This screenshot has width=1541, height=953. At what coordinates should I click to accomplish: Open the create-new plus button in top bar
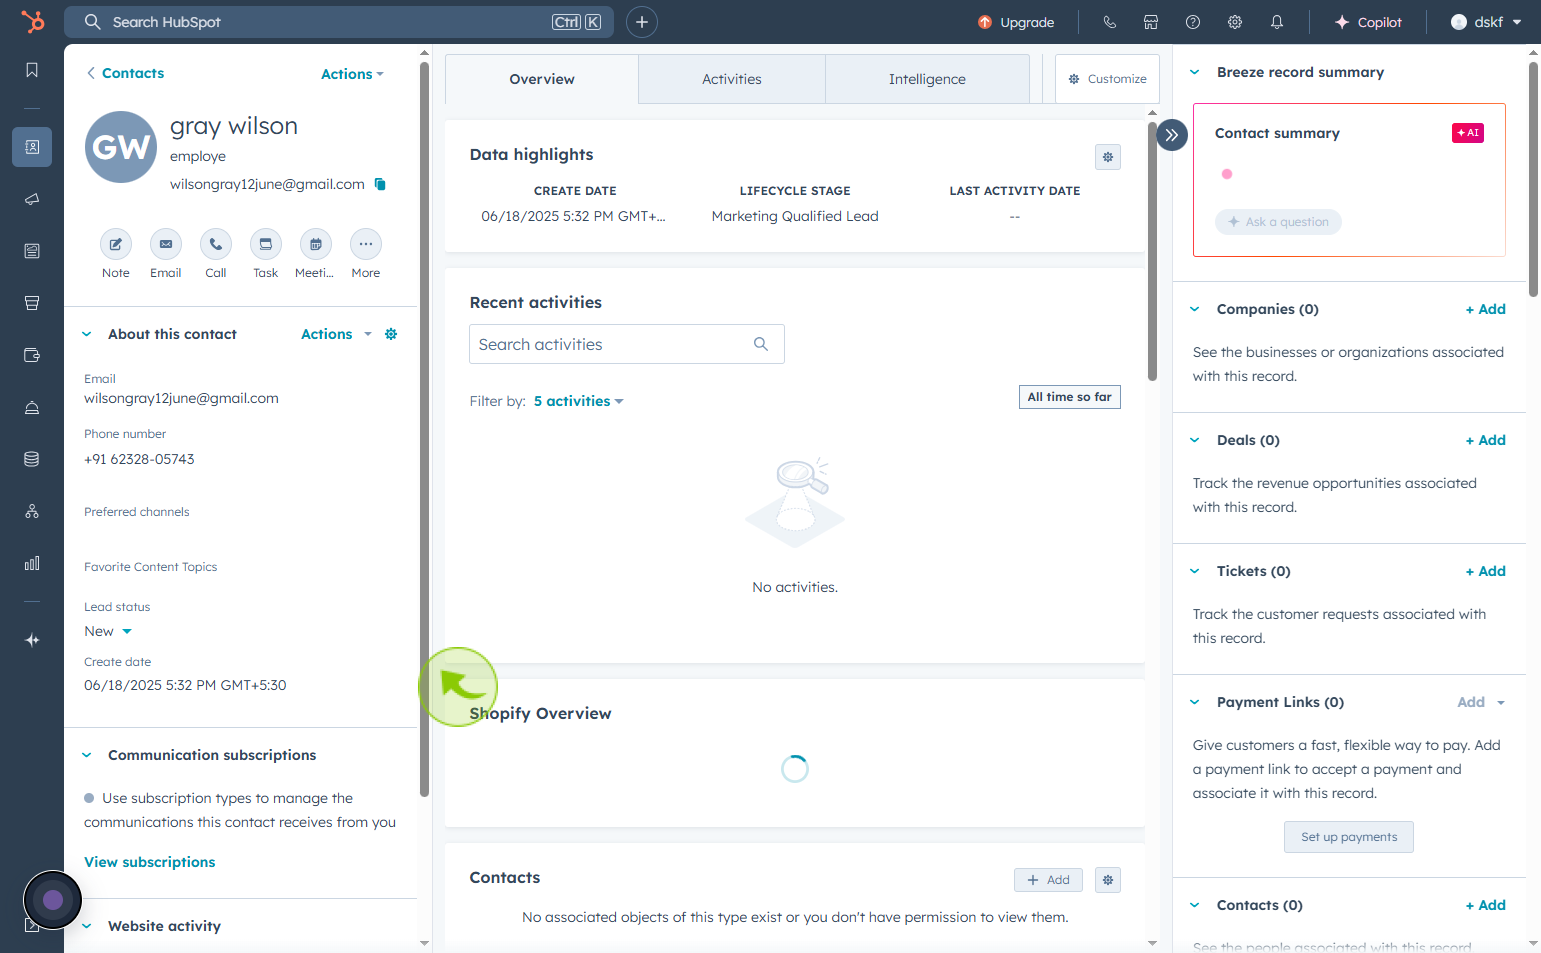pos(642,22)
